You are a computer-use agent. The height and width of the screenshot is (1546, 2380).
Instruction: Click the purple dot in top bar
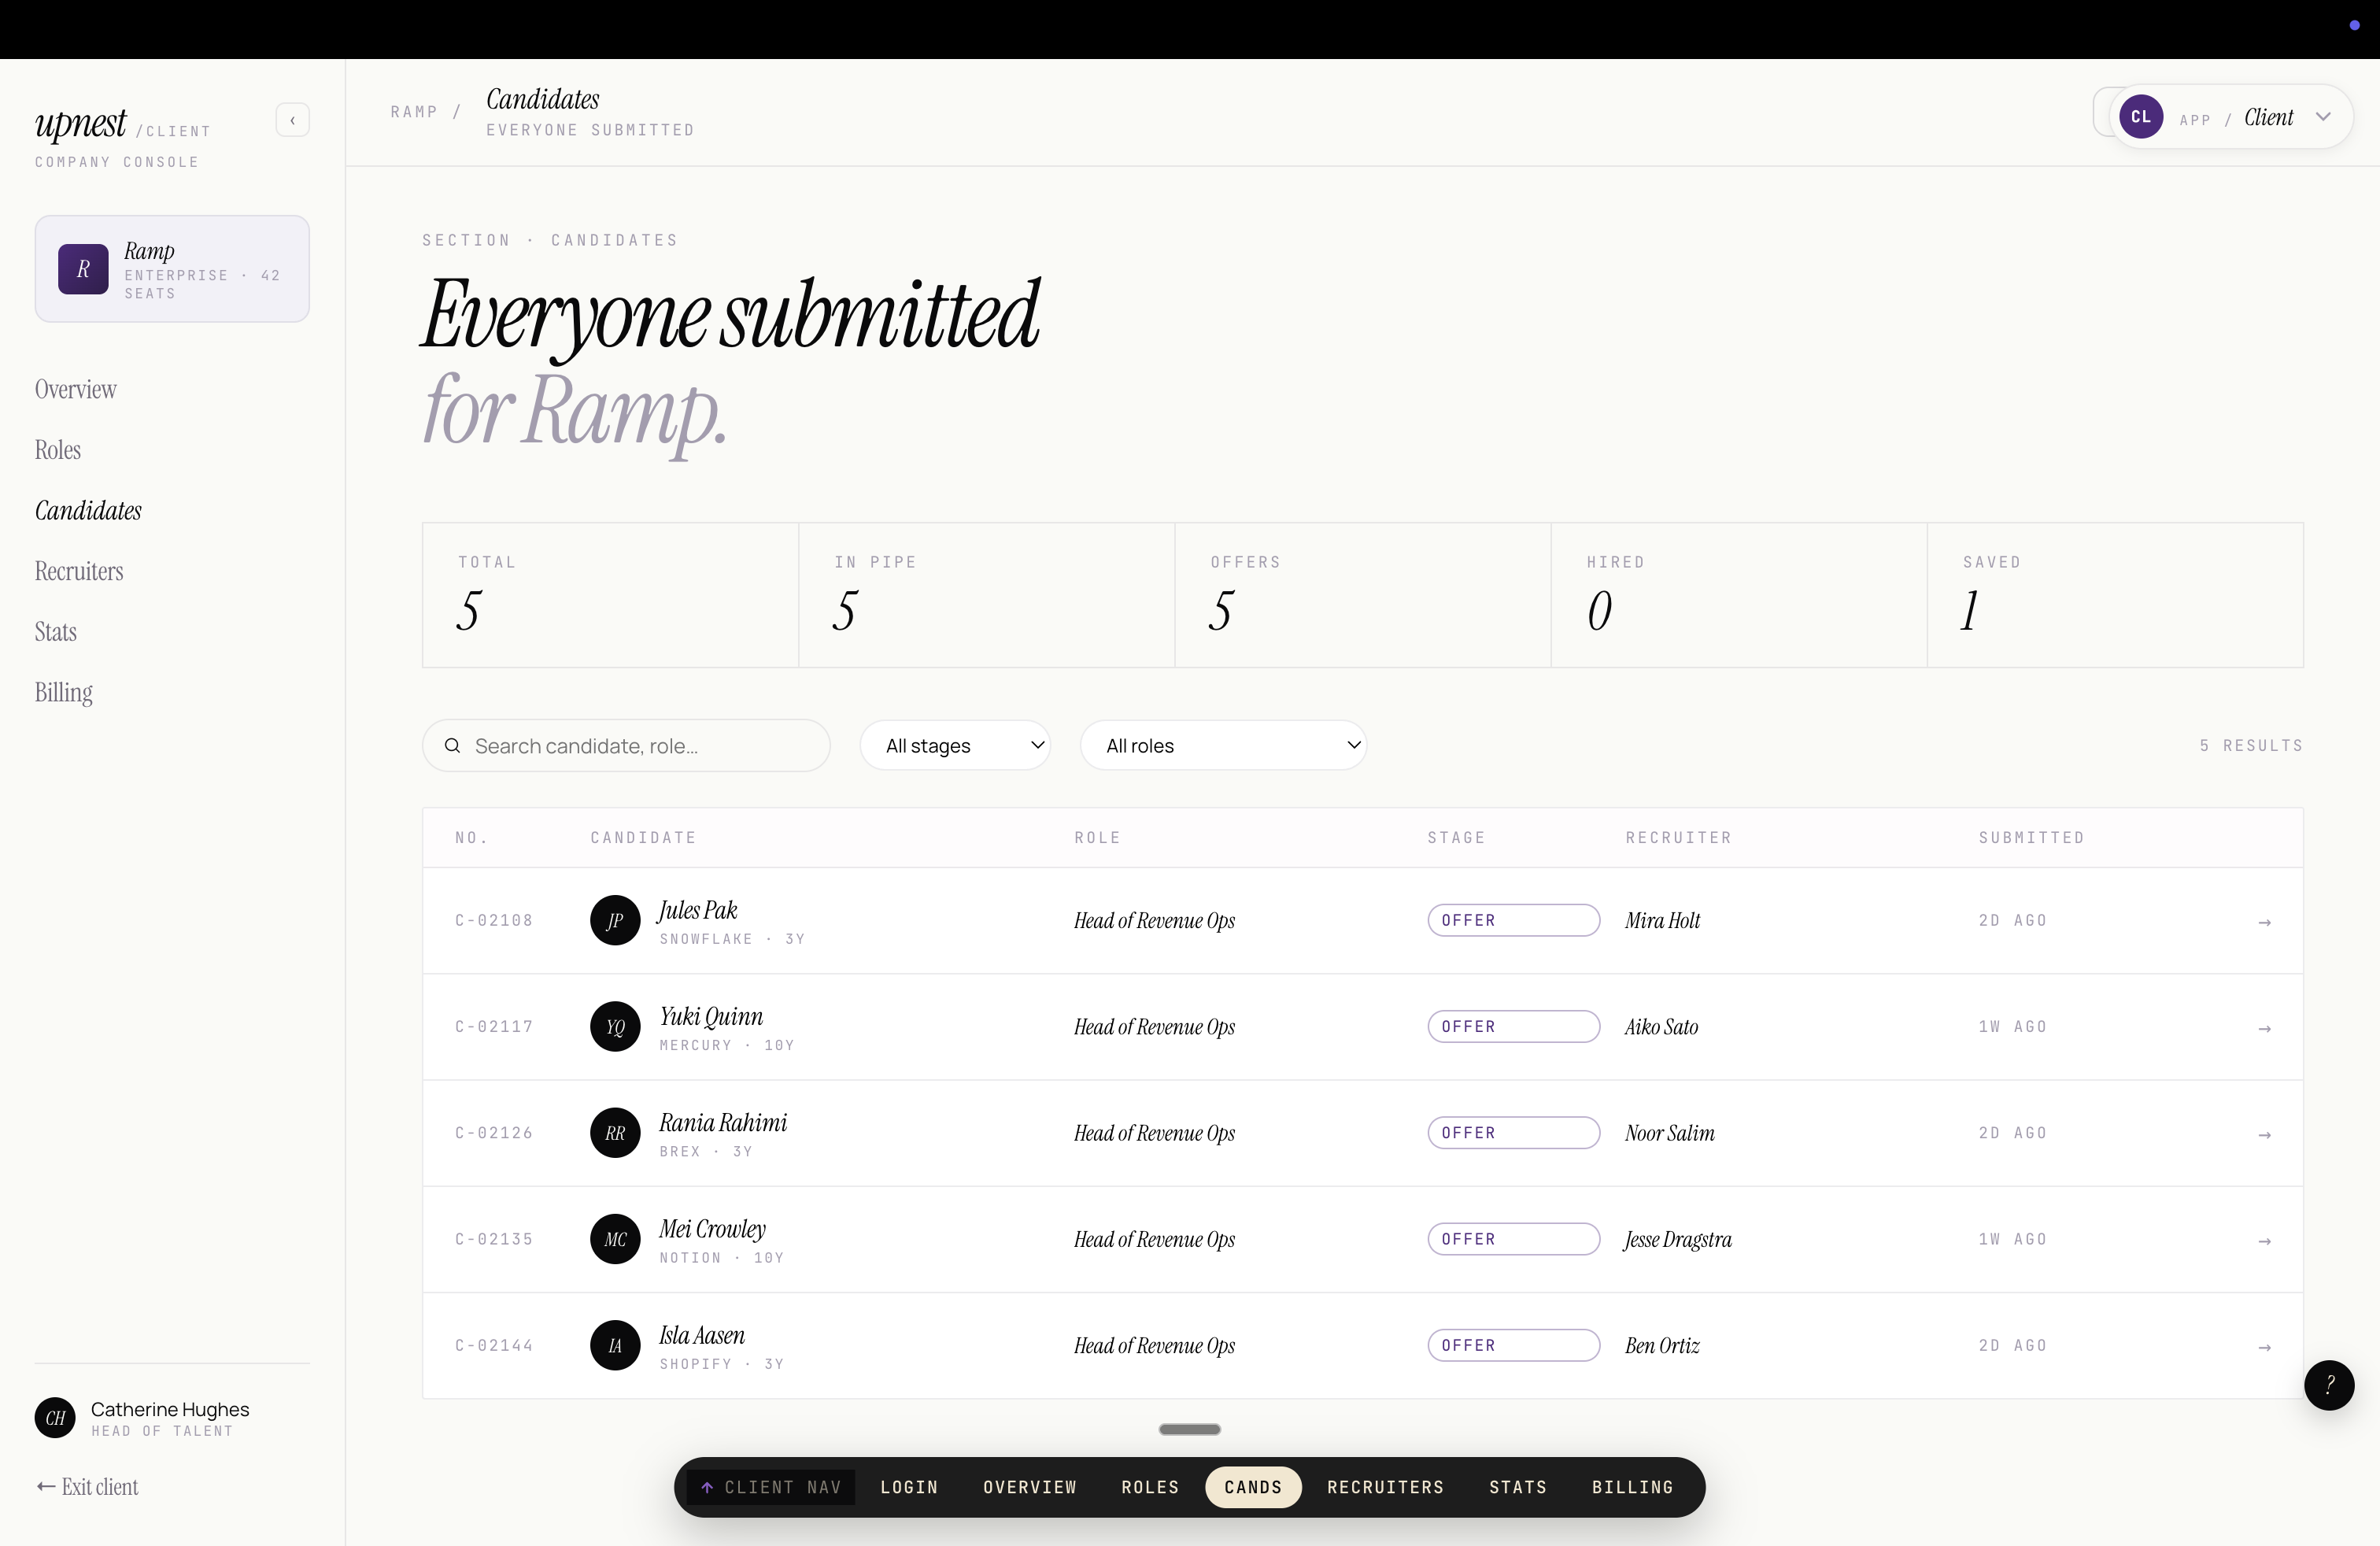point(2354,25)
